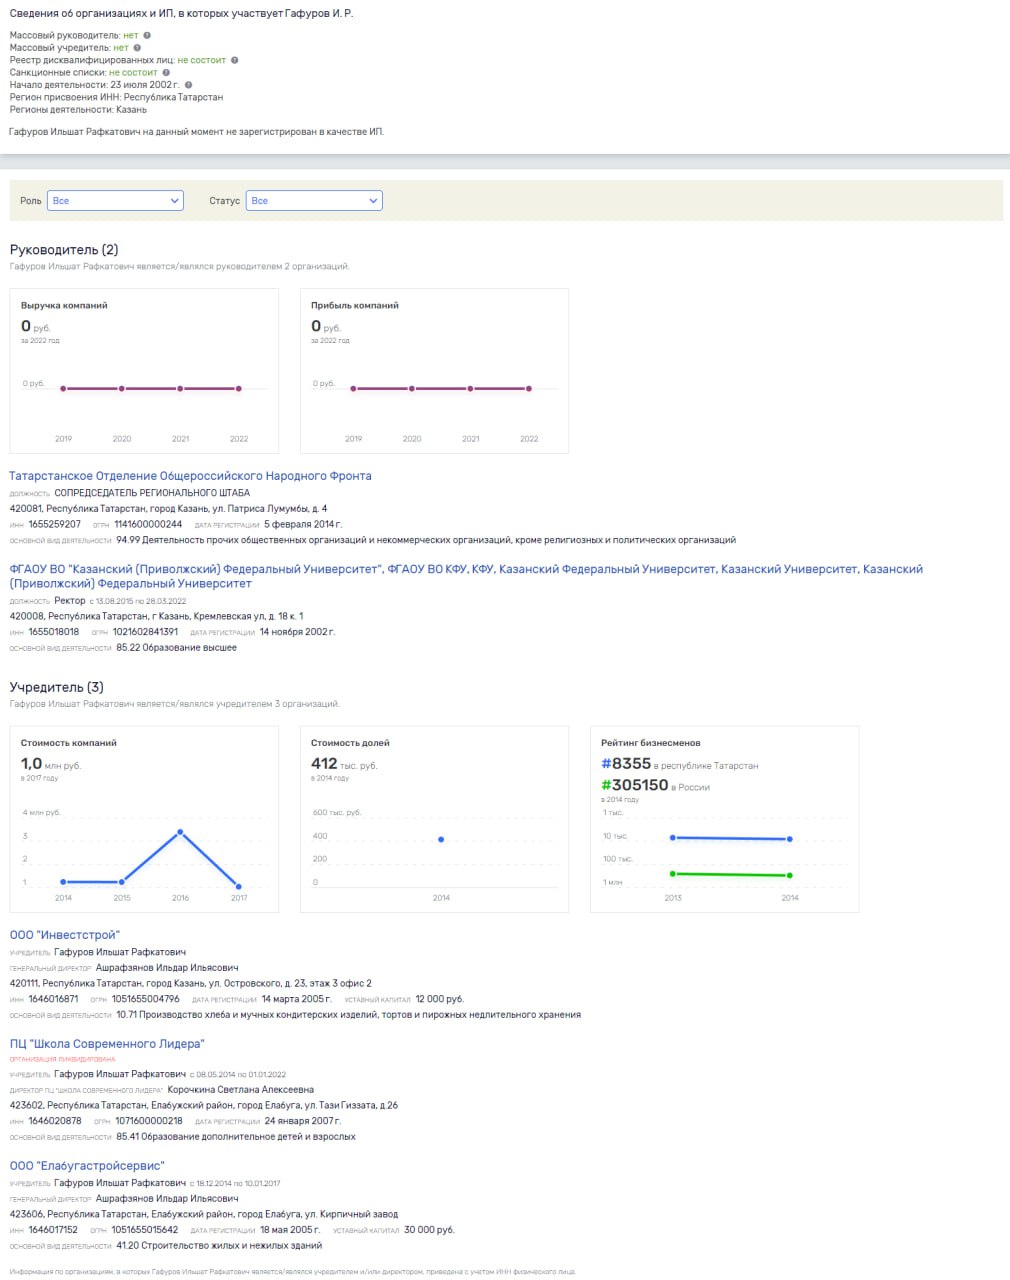
Task: Click blue 2013 point on Рейтинг бизнесменов chart
Action: tap(673, 837)
